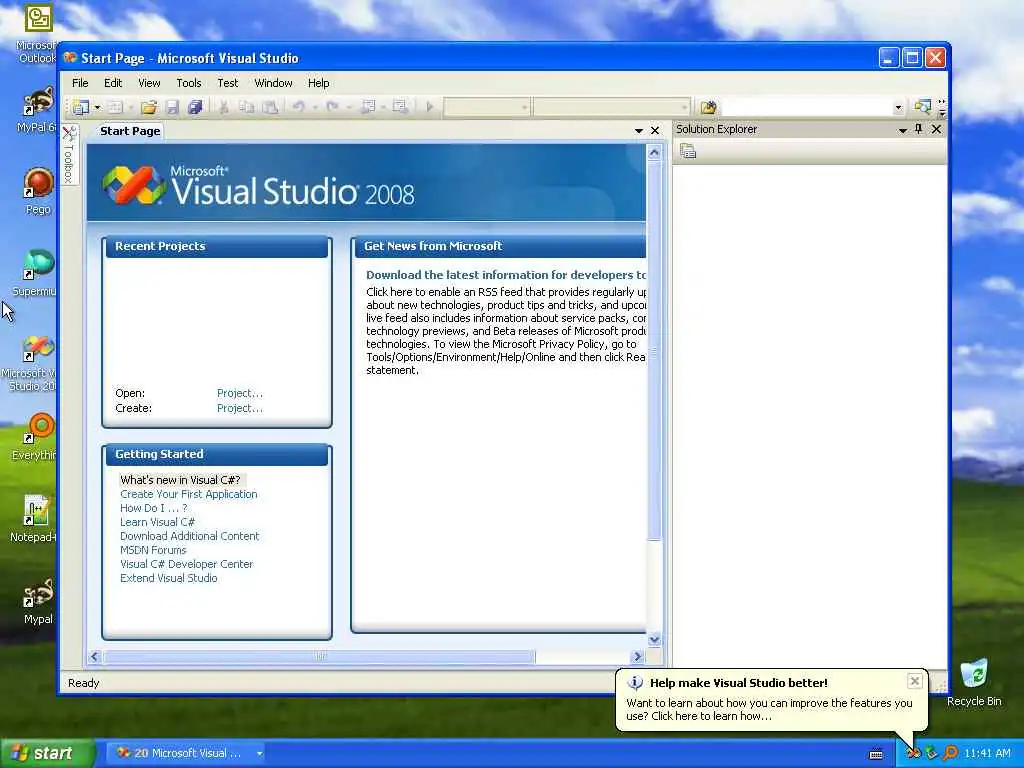Open the View menu
This screenshot has width=1024, height=768.
point(149,83)
